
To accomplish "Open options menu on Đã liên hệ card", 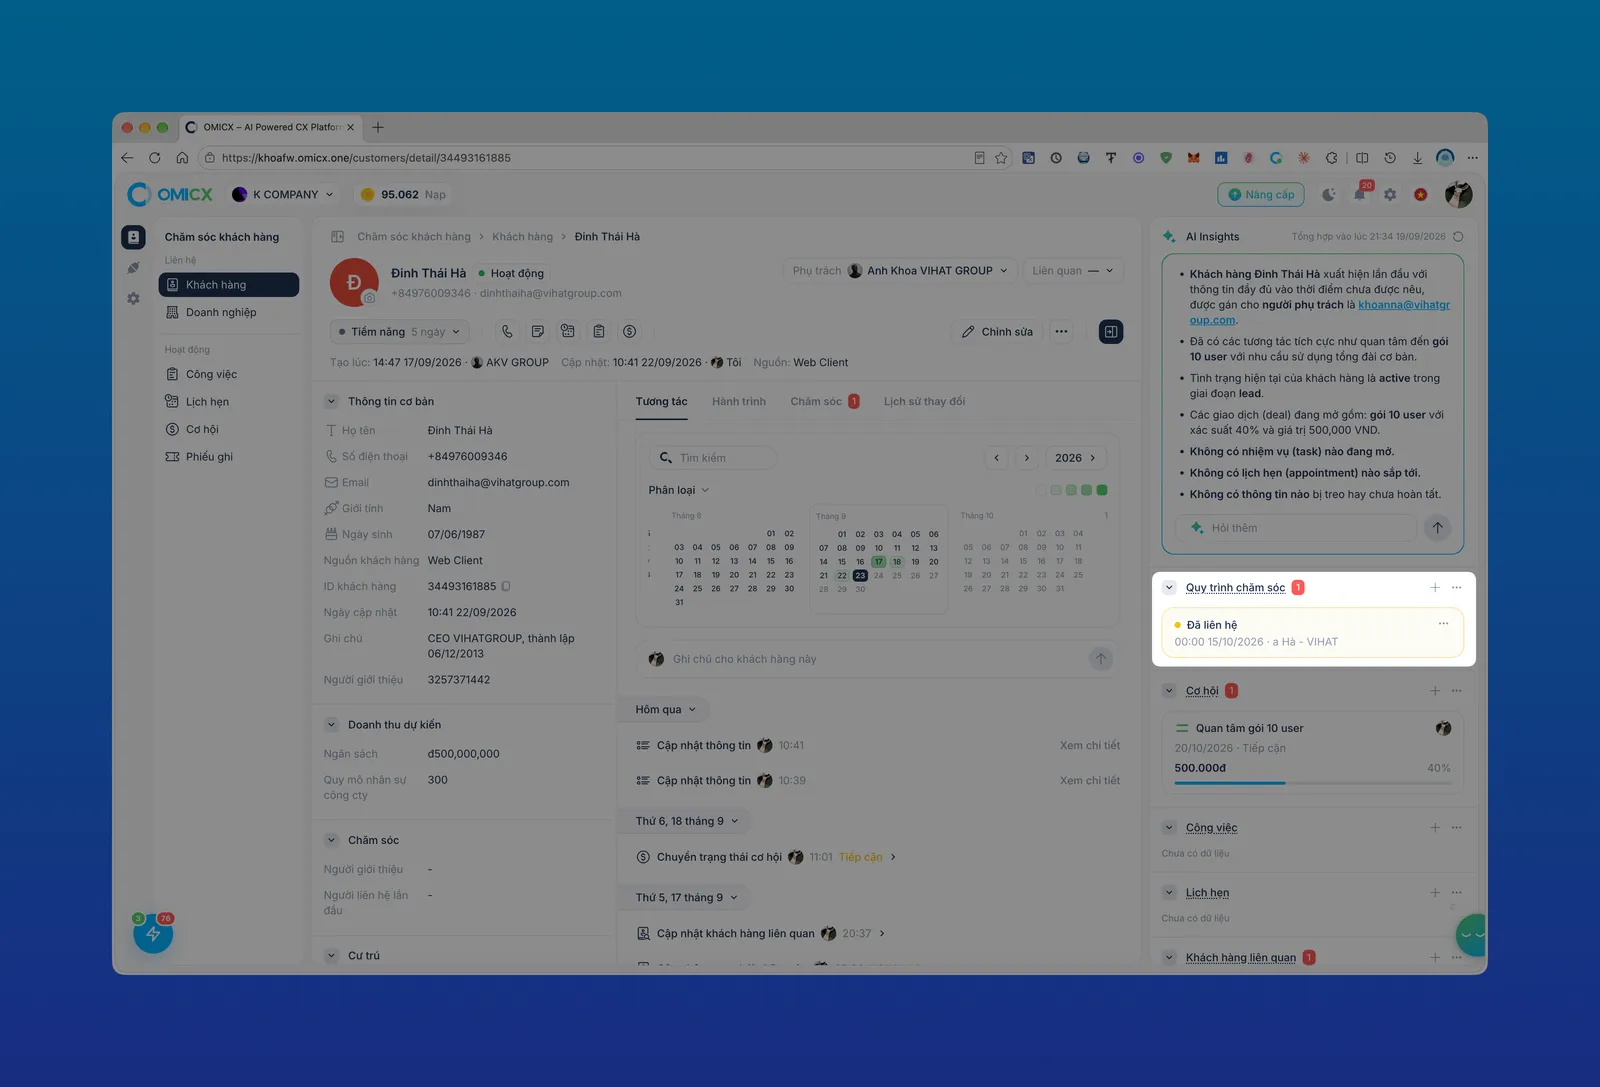I will [x=1443, y=624].
